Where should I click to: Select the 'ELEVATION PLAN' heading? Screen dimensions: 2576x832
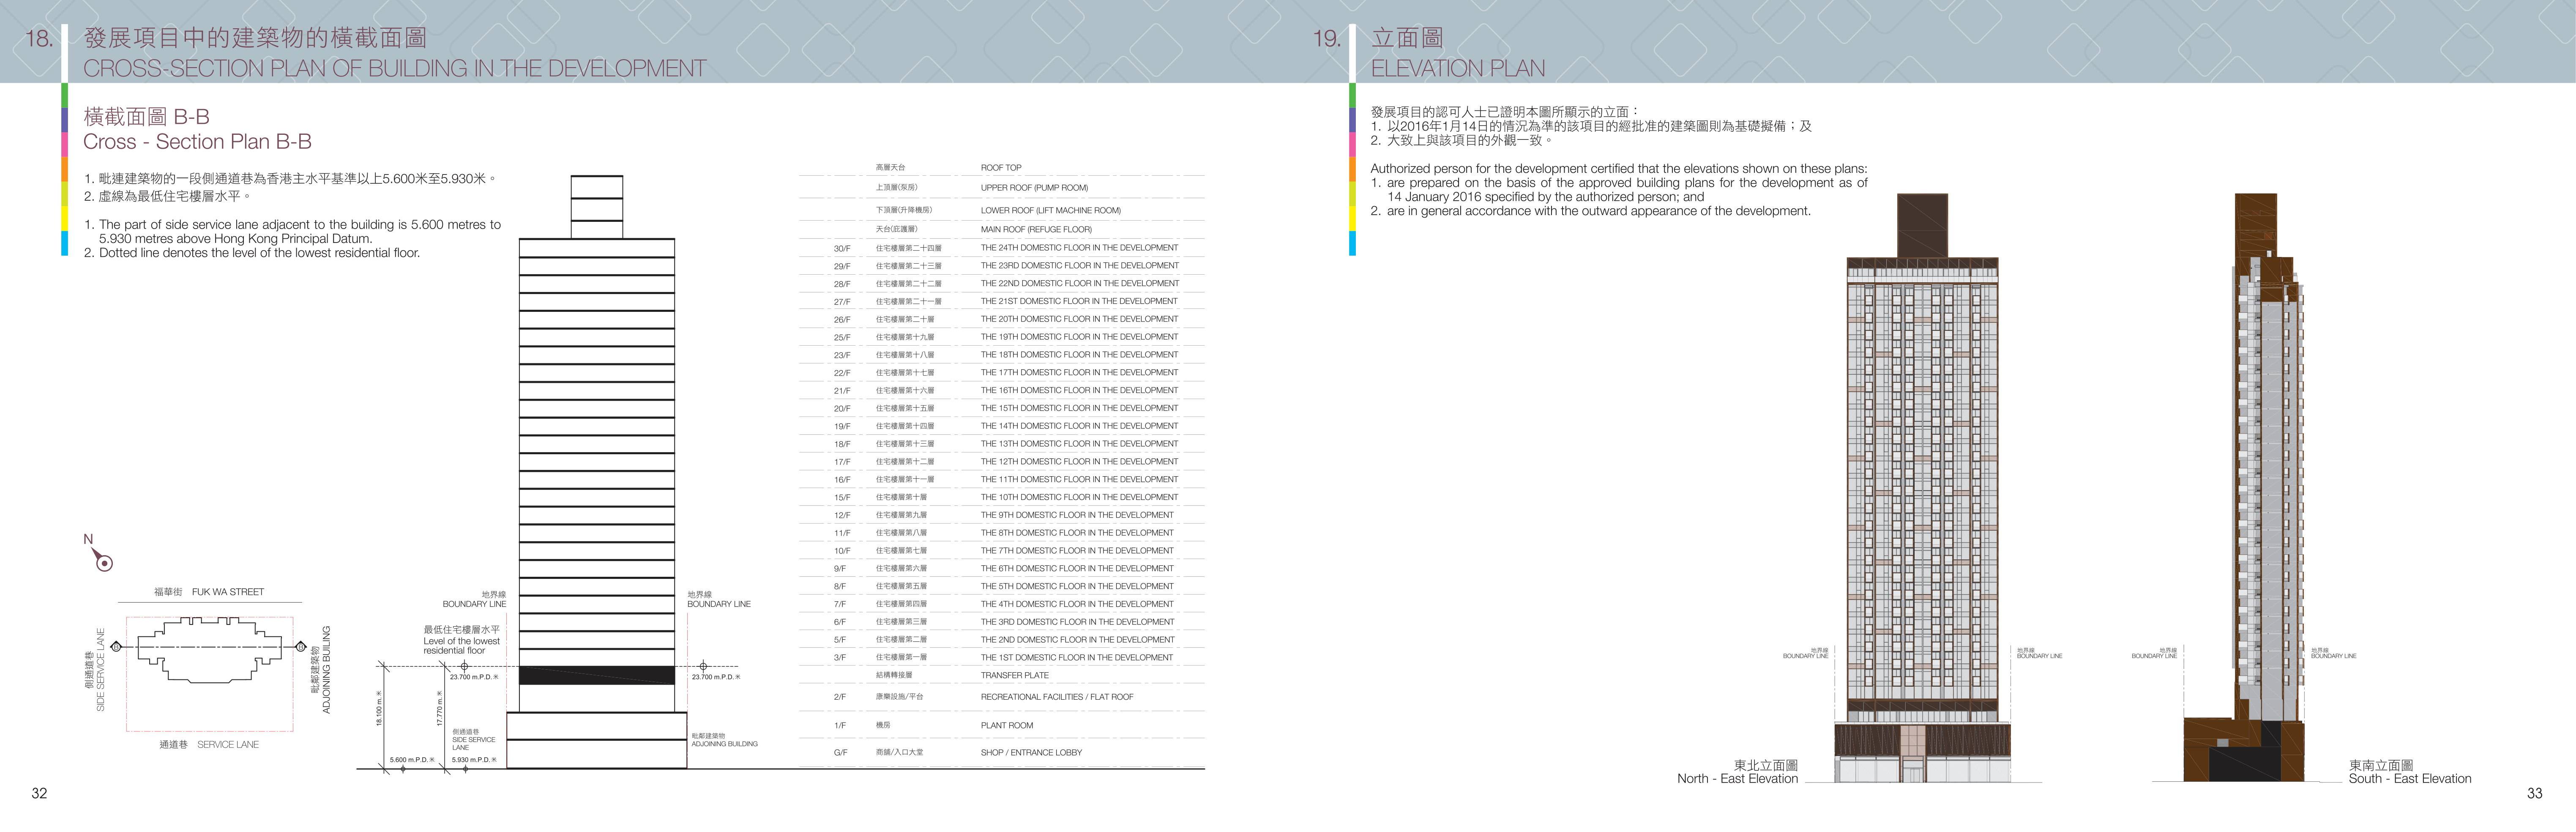coord(1458,68)
